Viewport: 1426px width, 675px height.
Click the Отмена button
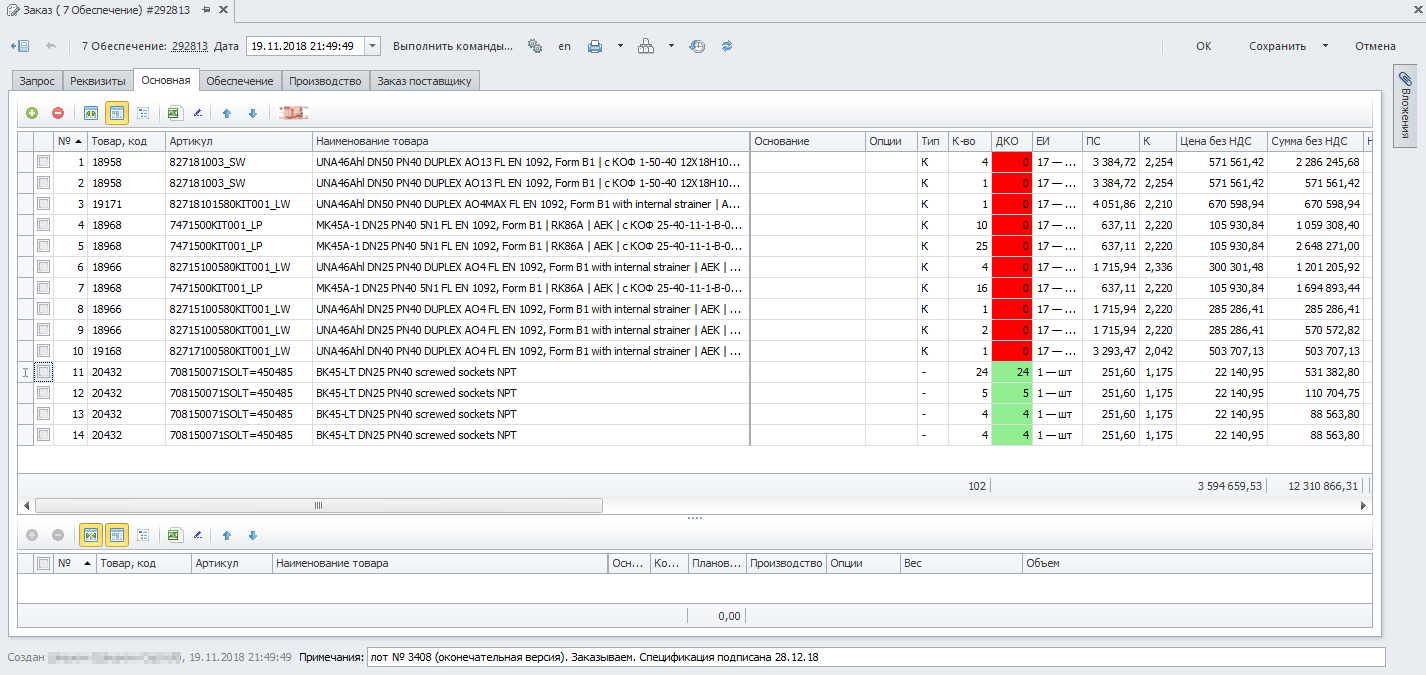[1375, 46]
